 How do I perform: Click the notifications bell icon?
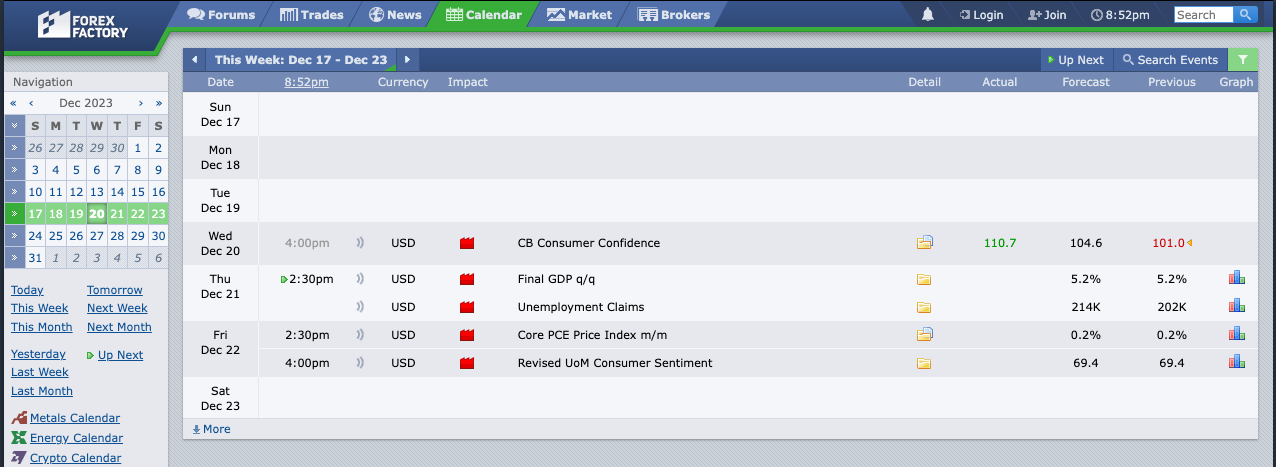point(928,15)
